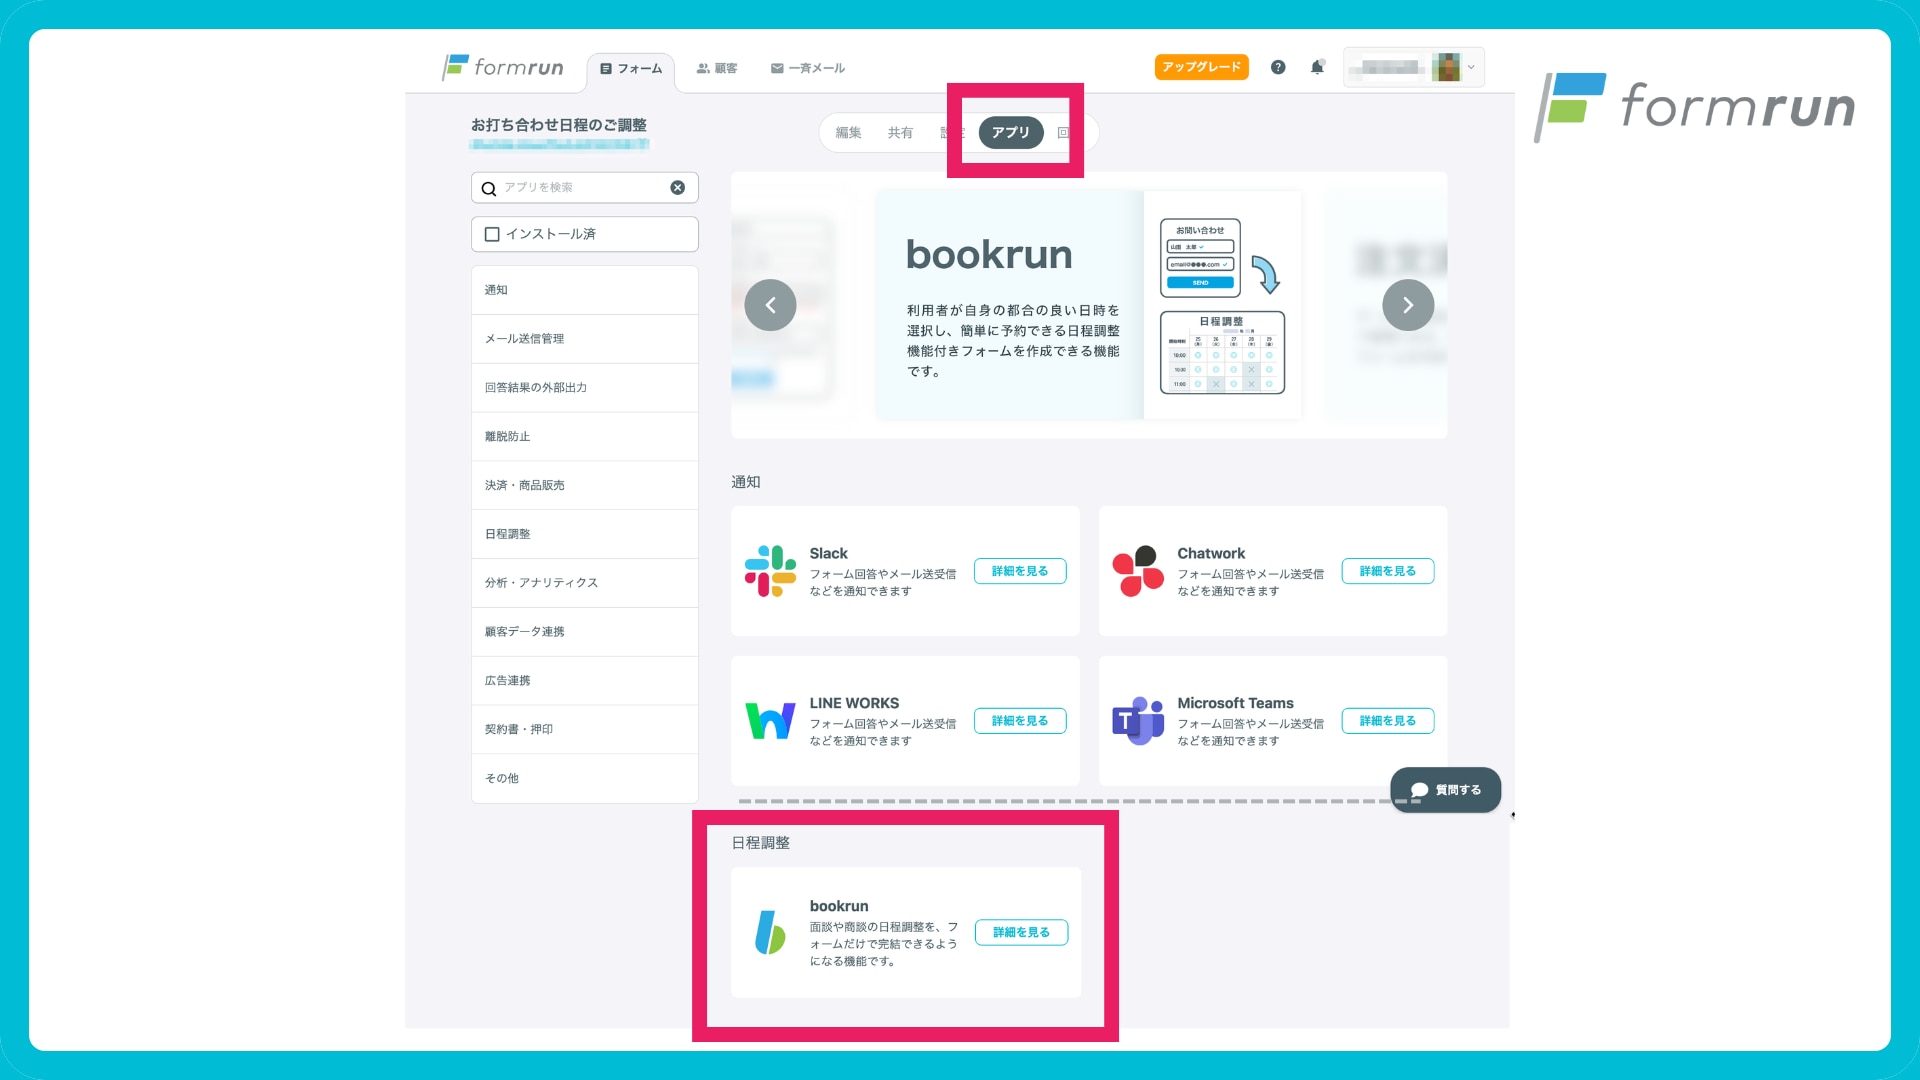
Task: Select the 決済・商品販売 category
Action: (584, 485)
